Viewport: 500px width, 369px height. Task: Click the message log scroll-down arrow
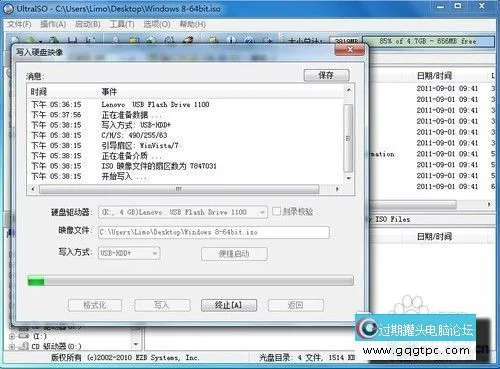[x=348, y=178]
